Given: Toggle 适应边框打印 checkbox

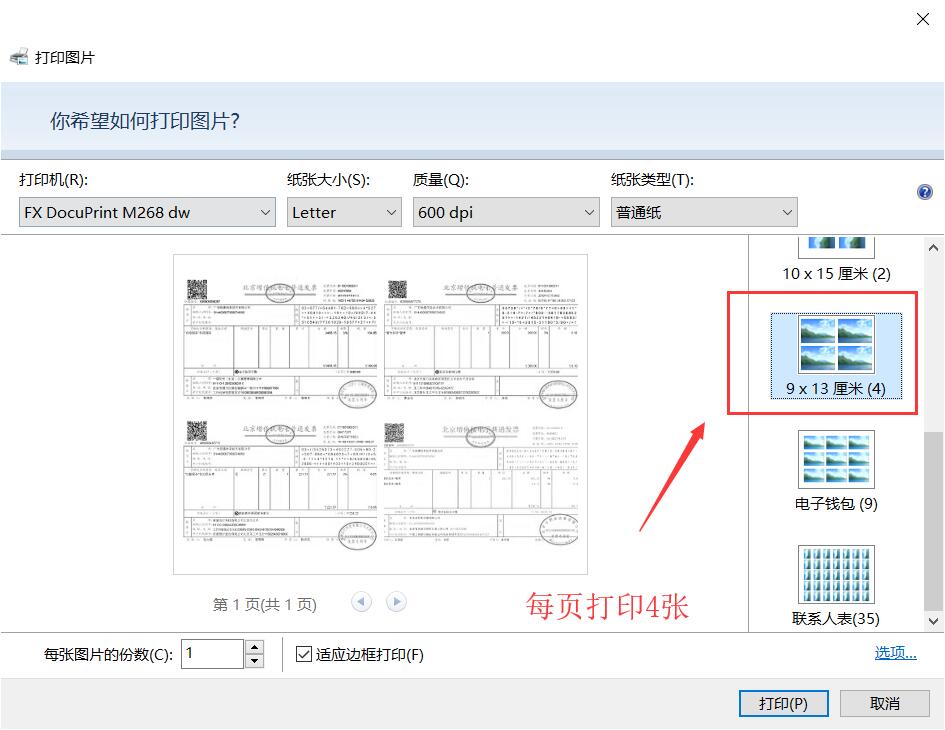Looking at the screenshot, I should [306, 655].
